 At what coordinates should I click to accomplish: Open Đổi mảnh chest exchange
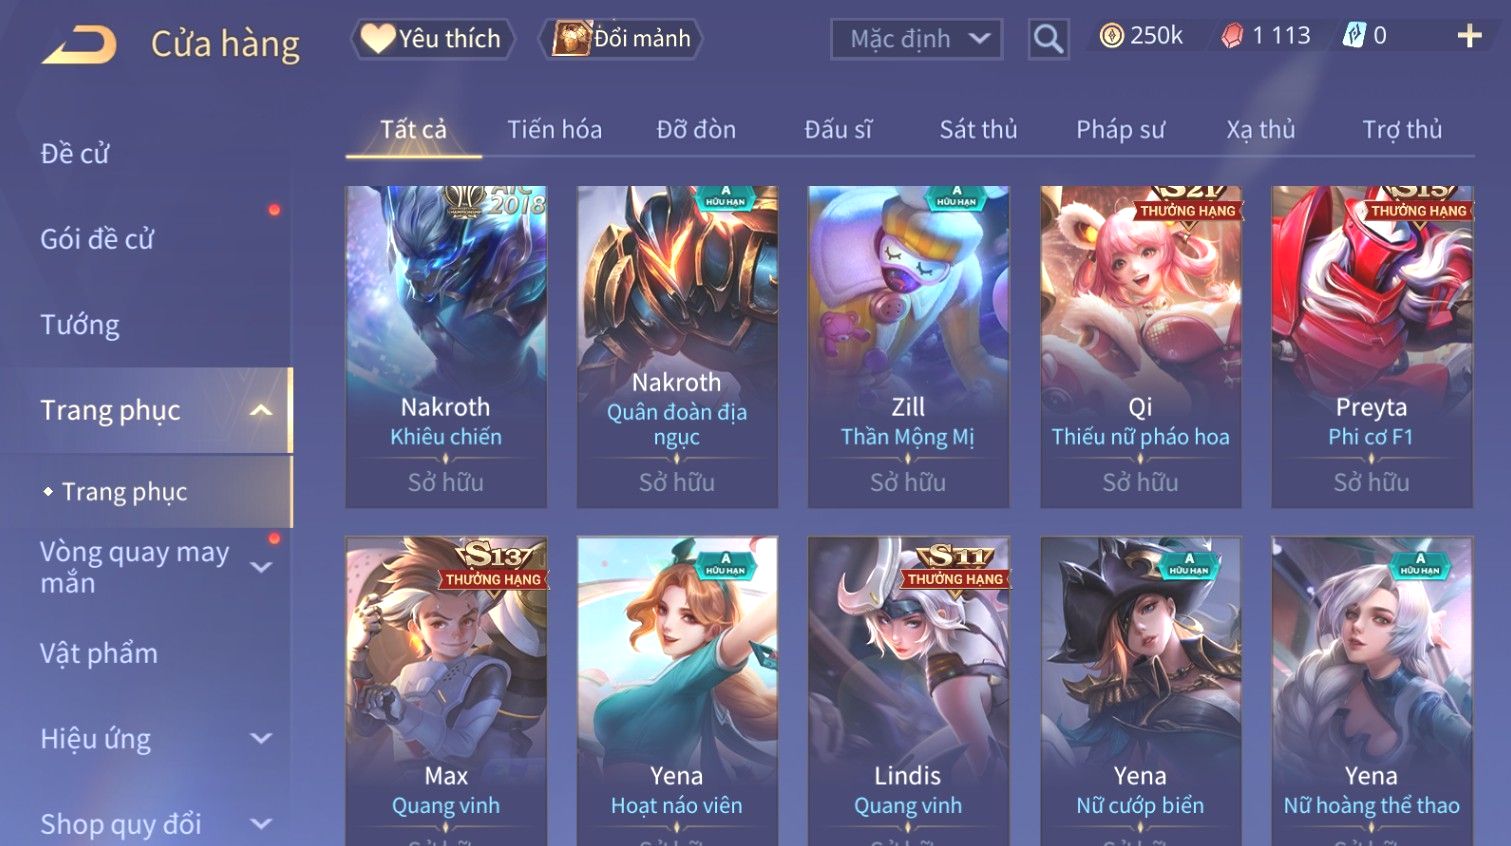621,39
